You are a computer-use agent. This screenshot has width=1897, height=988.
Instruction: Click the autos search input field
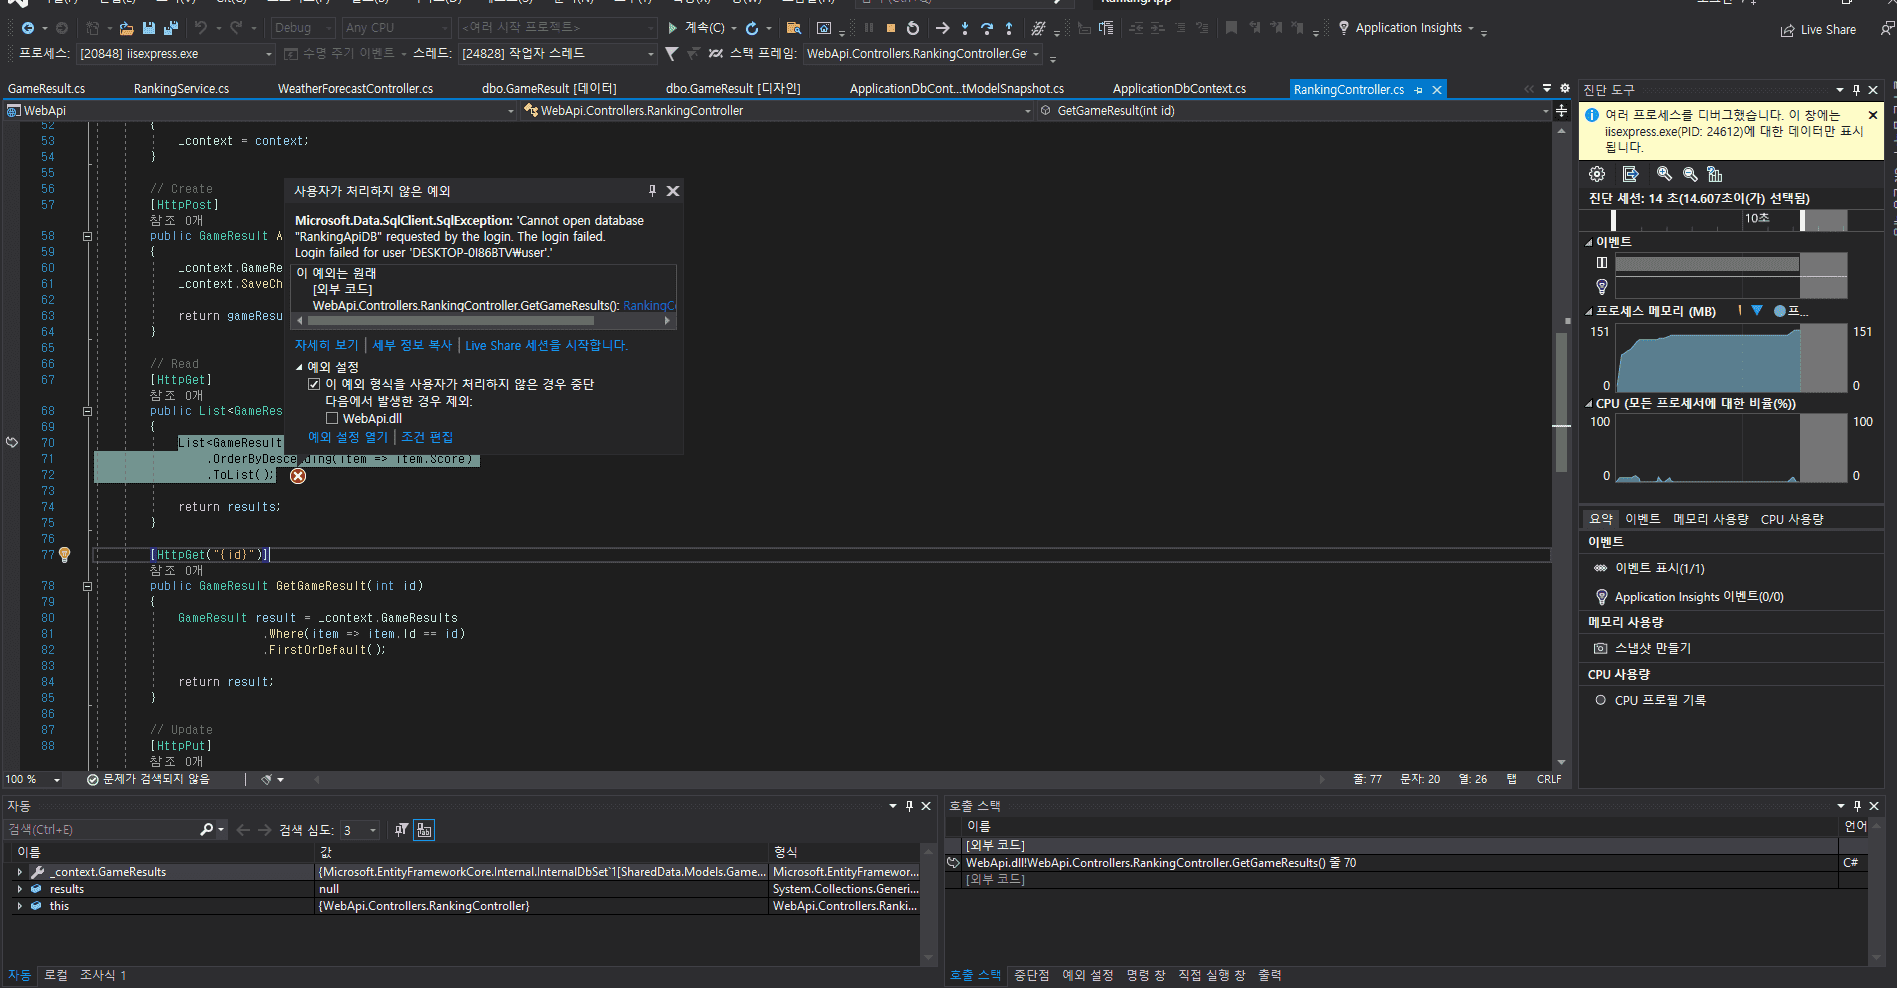(x=100, y=830)
